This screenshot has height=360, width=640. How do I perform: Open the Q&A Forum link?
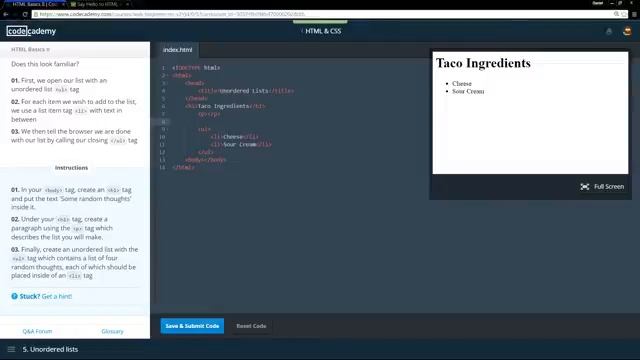point(37,331)
